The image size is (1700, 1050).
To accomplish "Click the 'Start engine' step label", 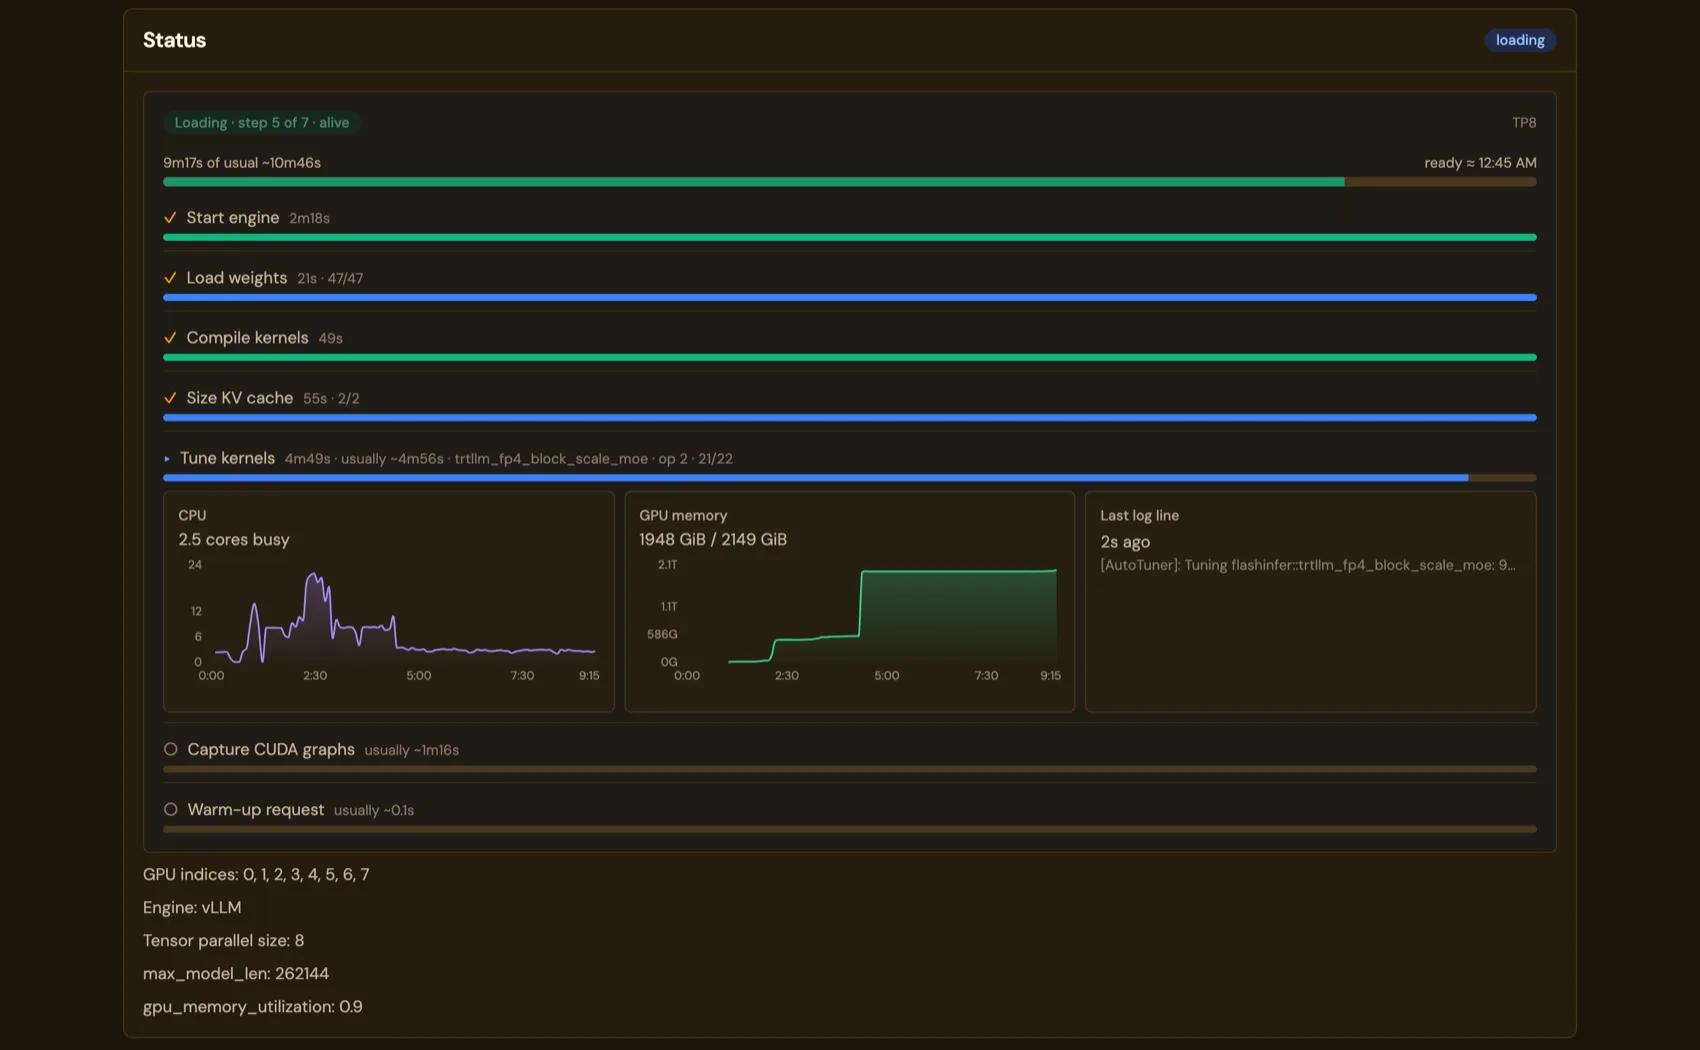I will pos(233,218).
